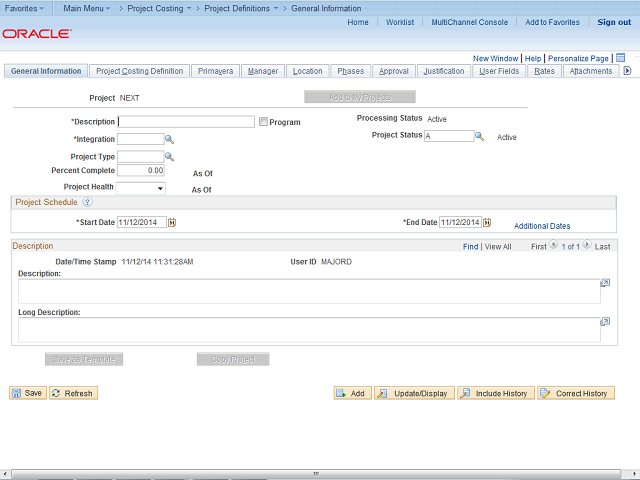The height and width of the screenshot is (480, 640).
Task: Switch to the Justification tab
Action: pyautogui.click(x=443, y=71)
